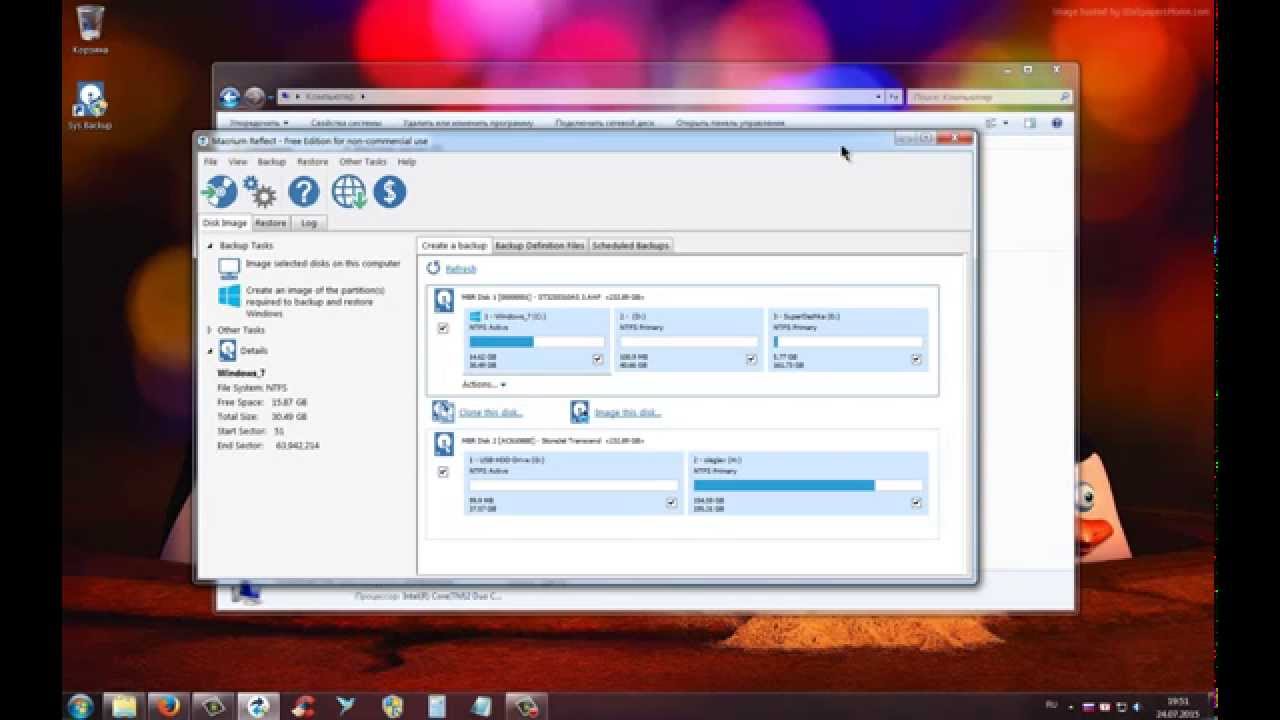Open the address bar dropdown in Computer window
The image size is (1280, 720).
click(x=880, y=97)
